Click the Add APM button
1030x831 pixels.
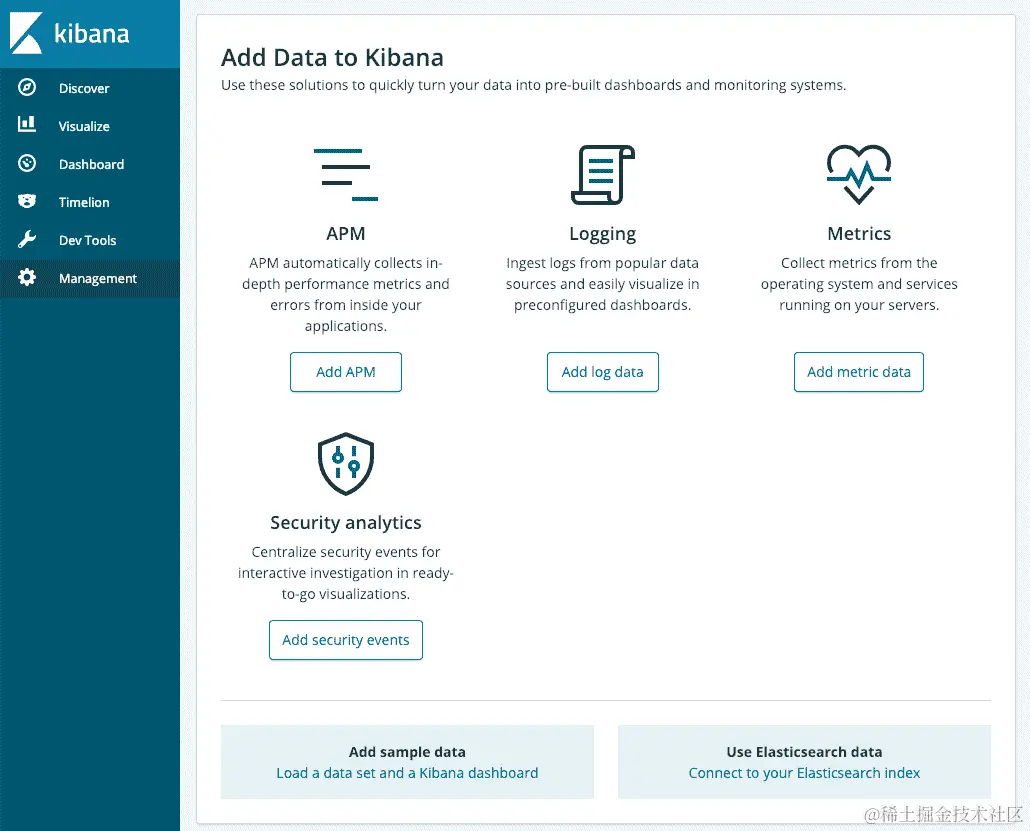coord(346,372)
